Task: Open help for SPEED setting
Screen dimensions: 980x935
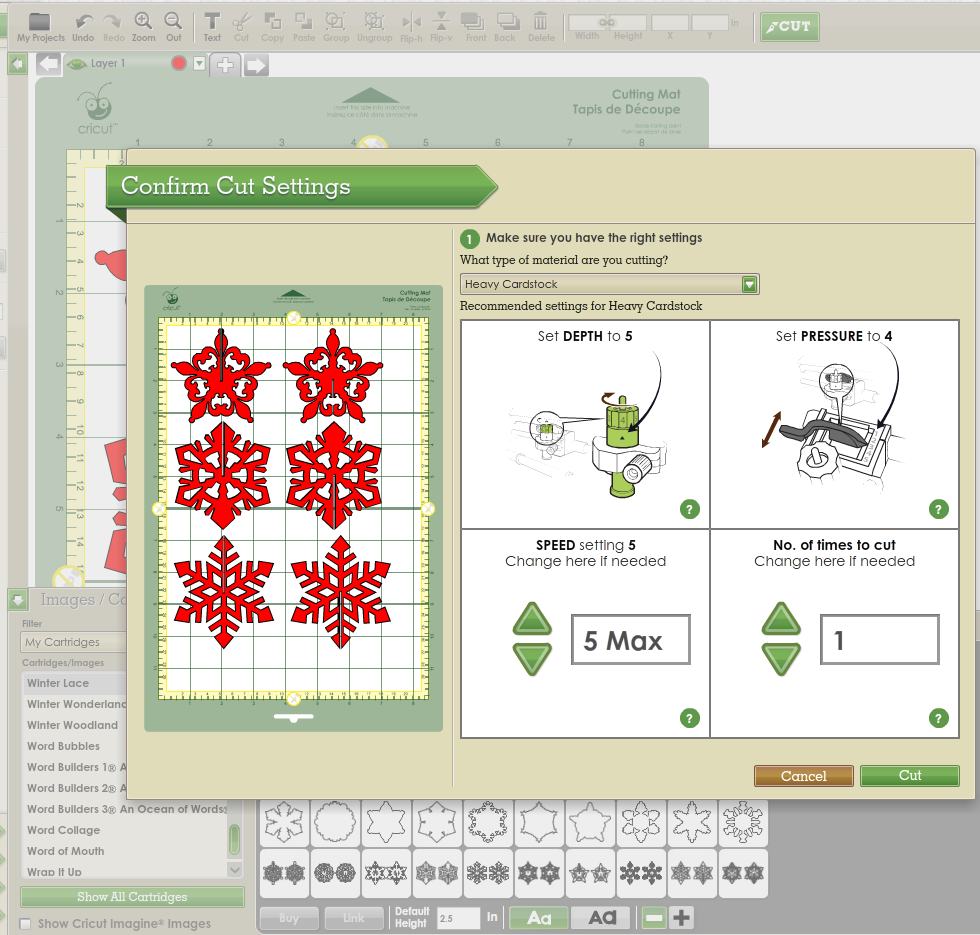Action: [x=689, y=718]
